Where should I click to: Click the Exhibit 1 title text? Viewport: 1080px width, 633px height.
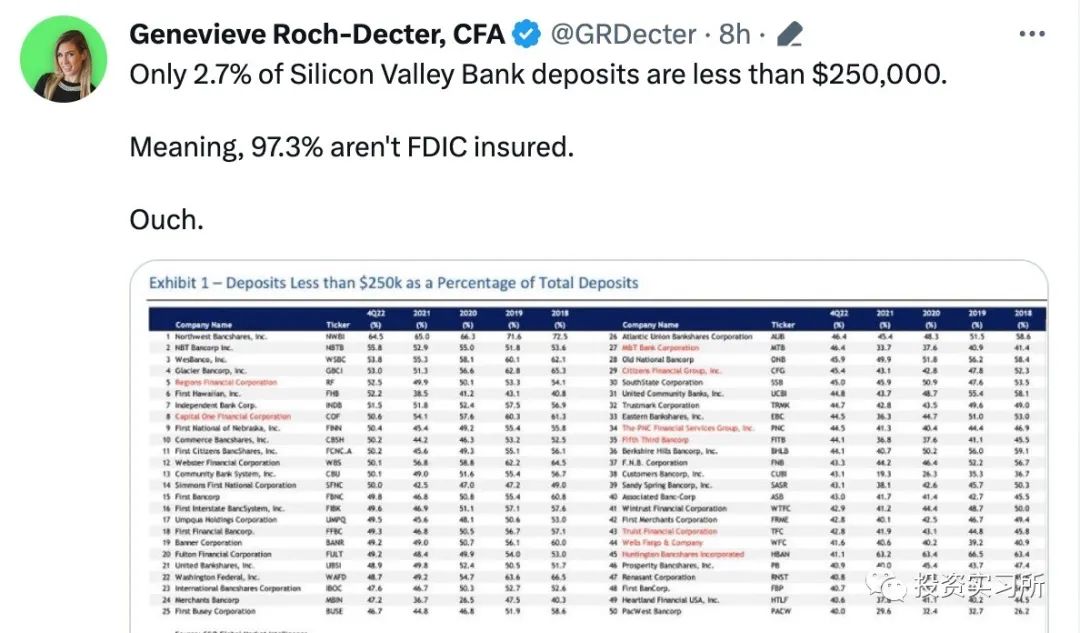click(393, 282)
